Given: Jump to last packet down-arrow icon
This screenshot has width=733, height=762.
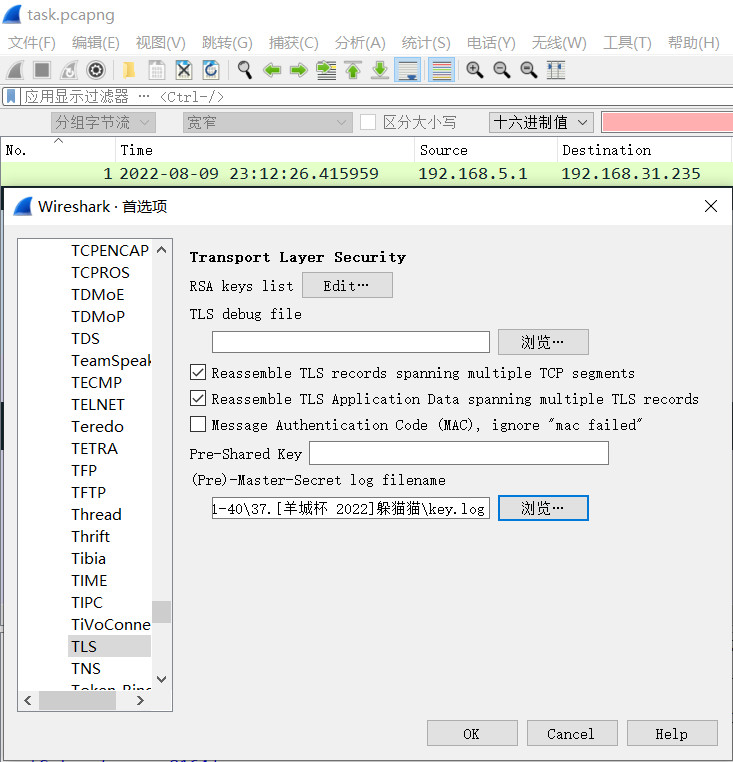Looking at the screenshot, I should point(380,70).
